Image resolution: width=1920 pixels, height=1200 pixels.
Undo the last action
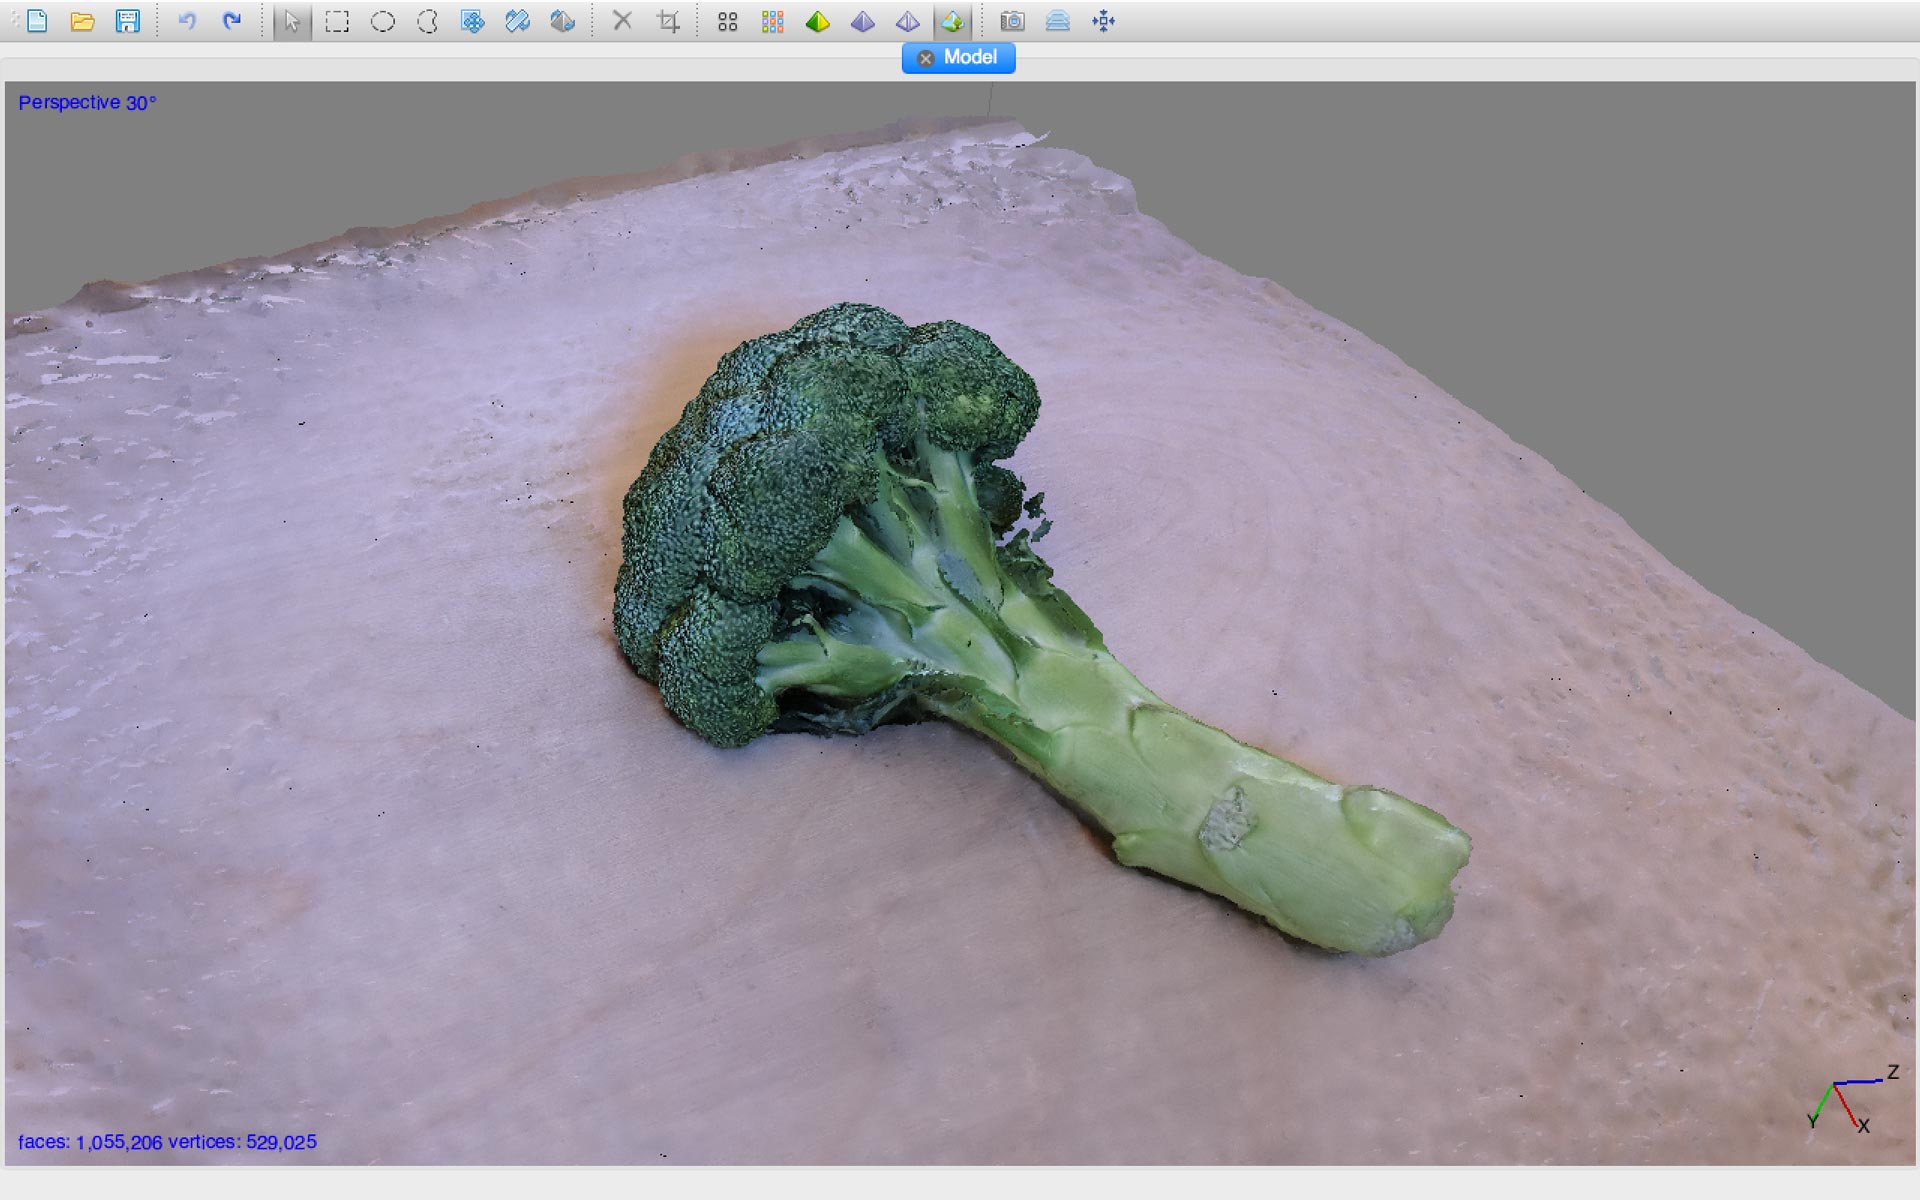tap(187, 21)
